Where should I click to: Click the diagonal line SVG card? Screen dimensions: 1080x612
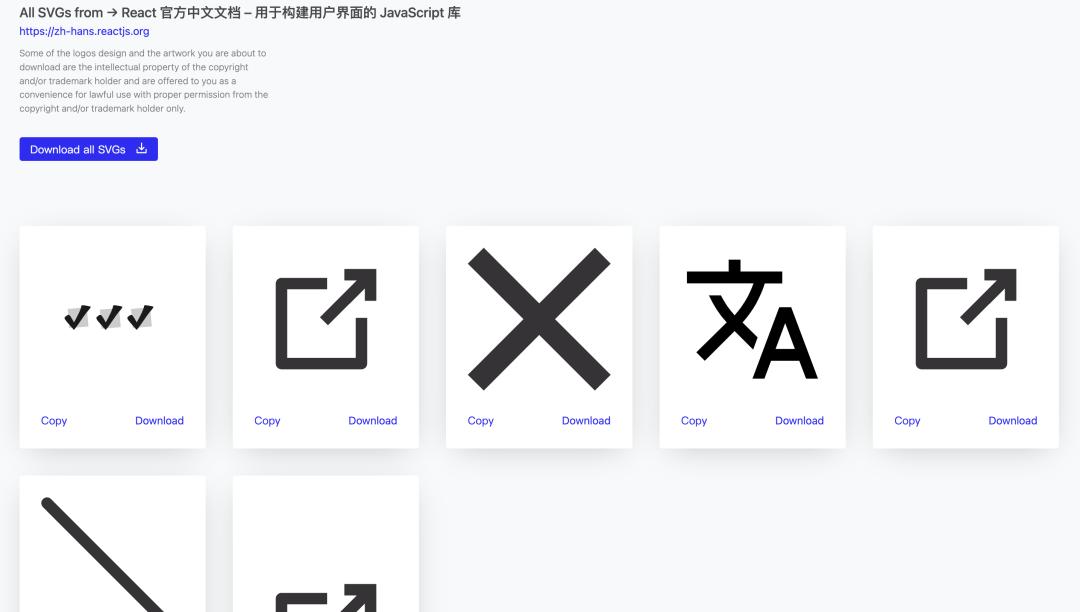coord(111,545)
